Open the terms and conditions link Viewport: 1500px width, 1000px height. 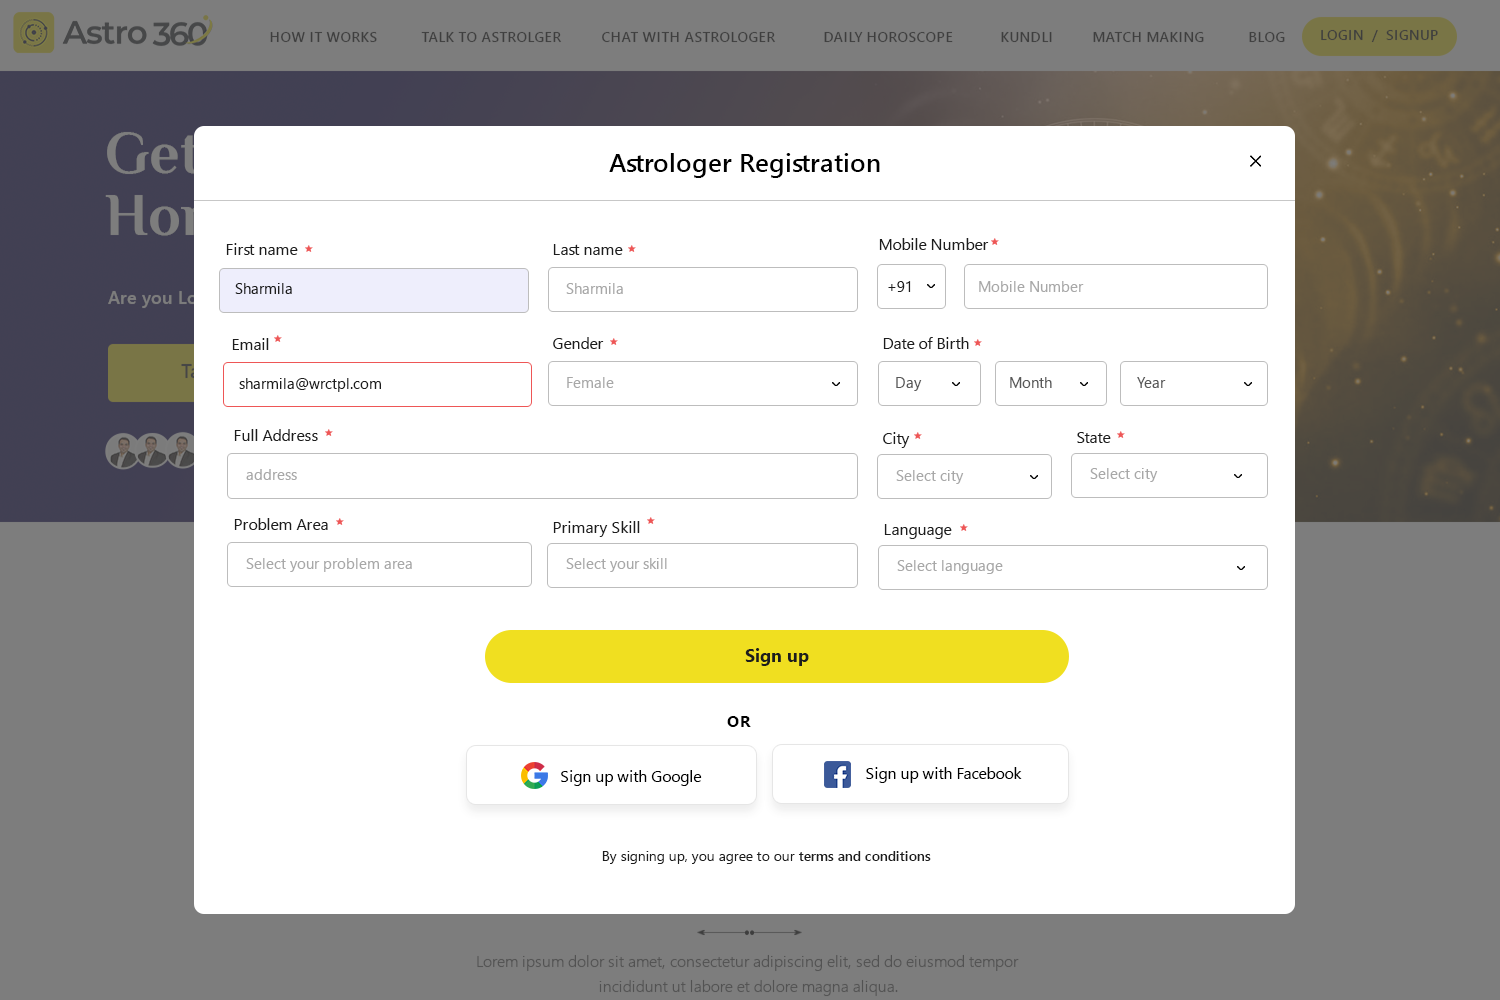pyautogui.click(x=864, y=856)
